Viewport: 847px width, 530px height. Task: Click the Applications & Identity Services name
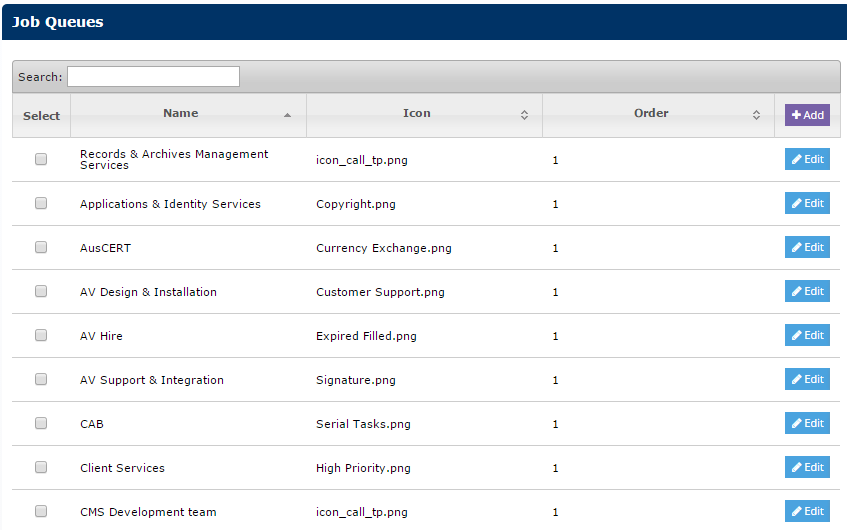(170, 204)
